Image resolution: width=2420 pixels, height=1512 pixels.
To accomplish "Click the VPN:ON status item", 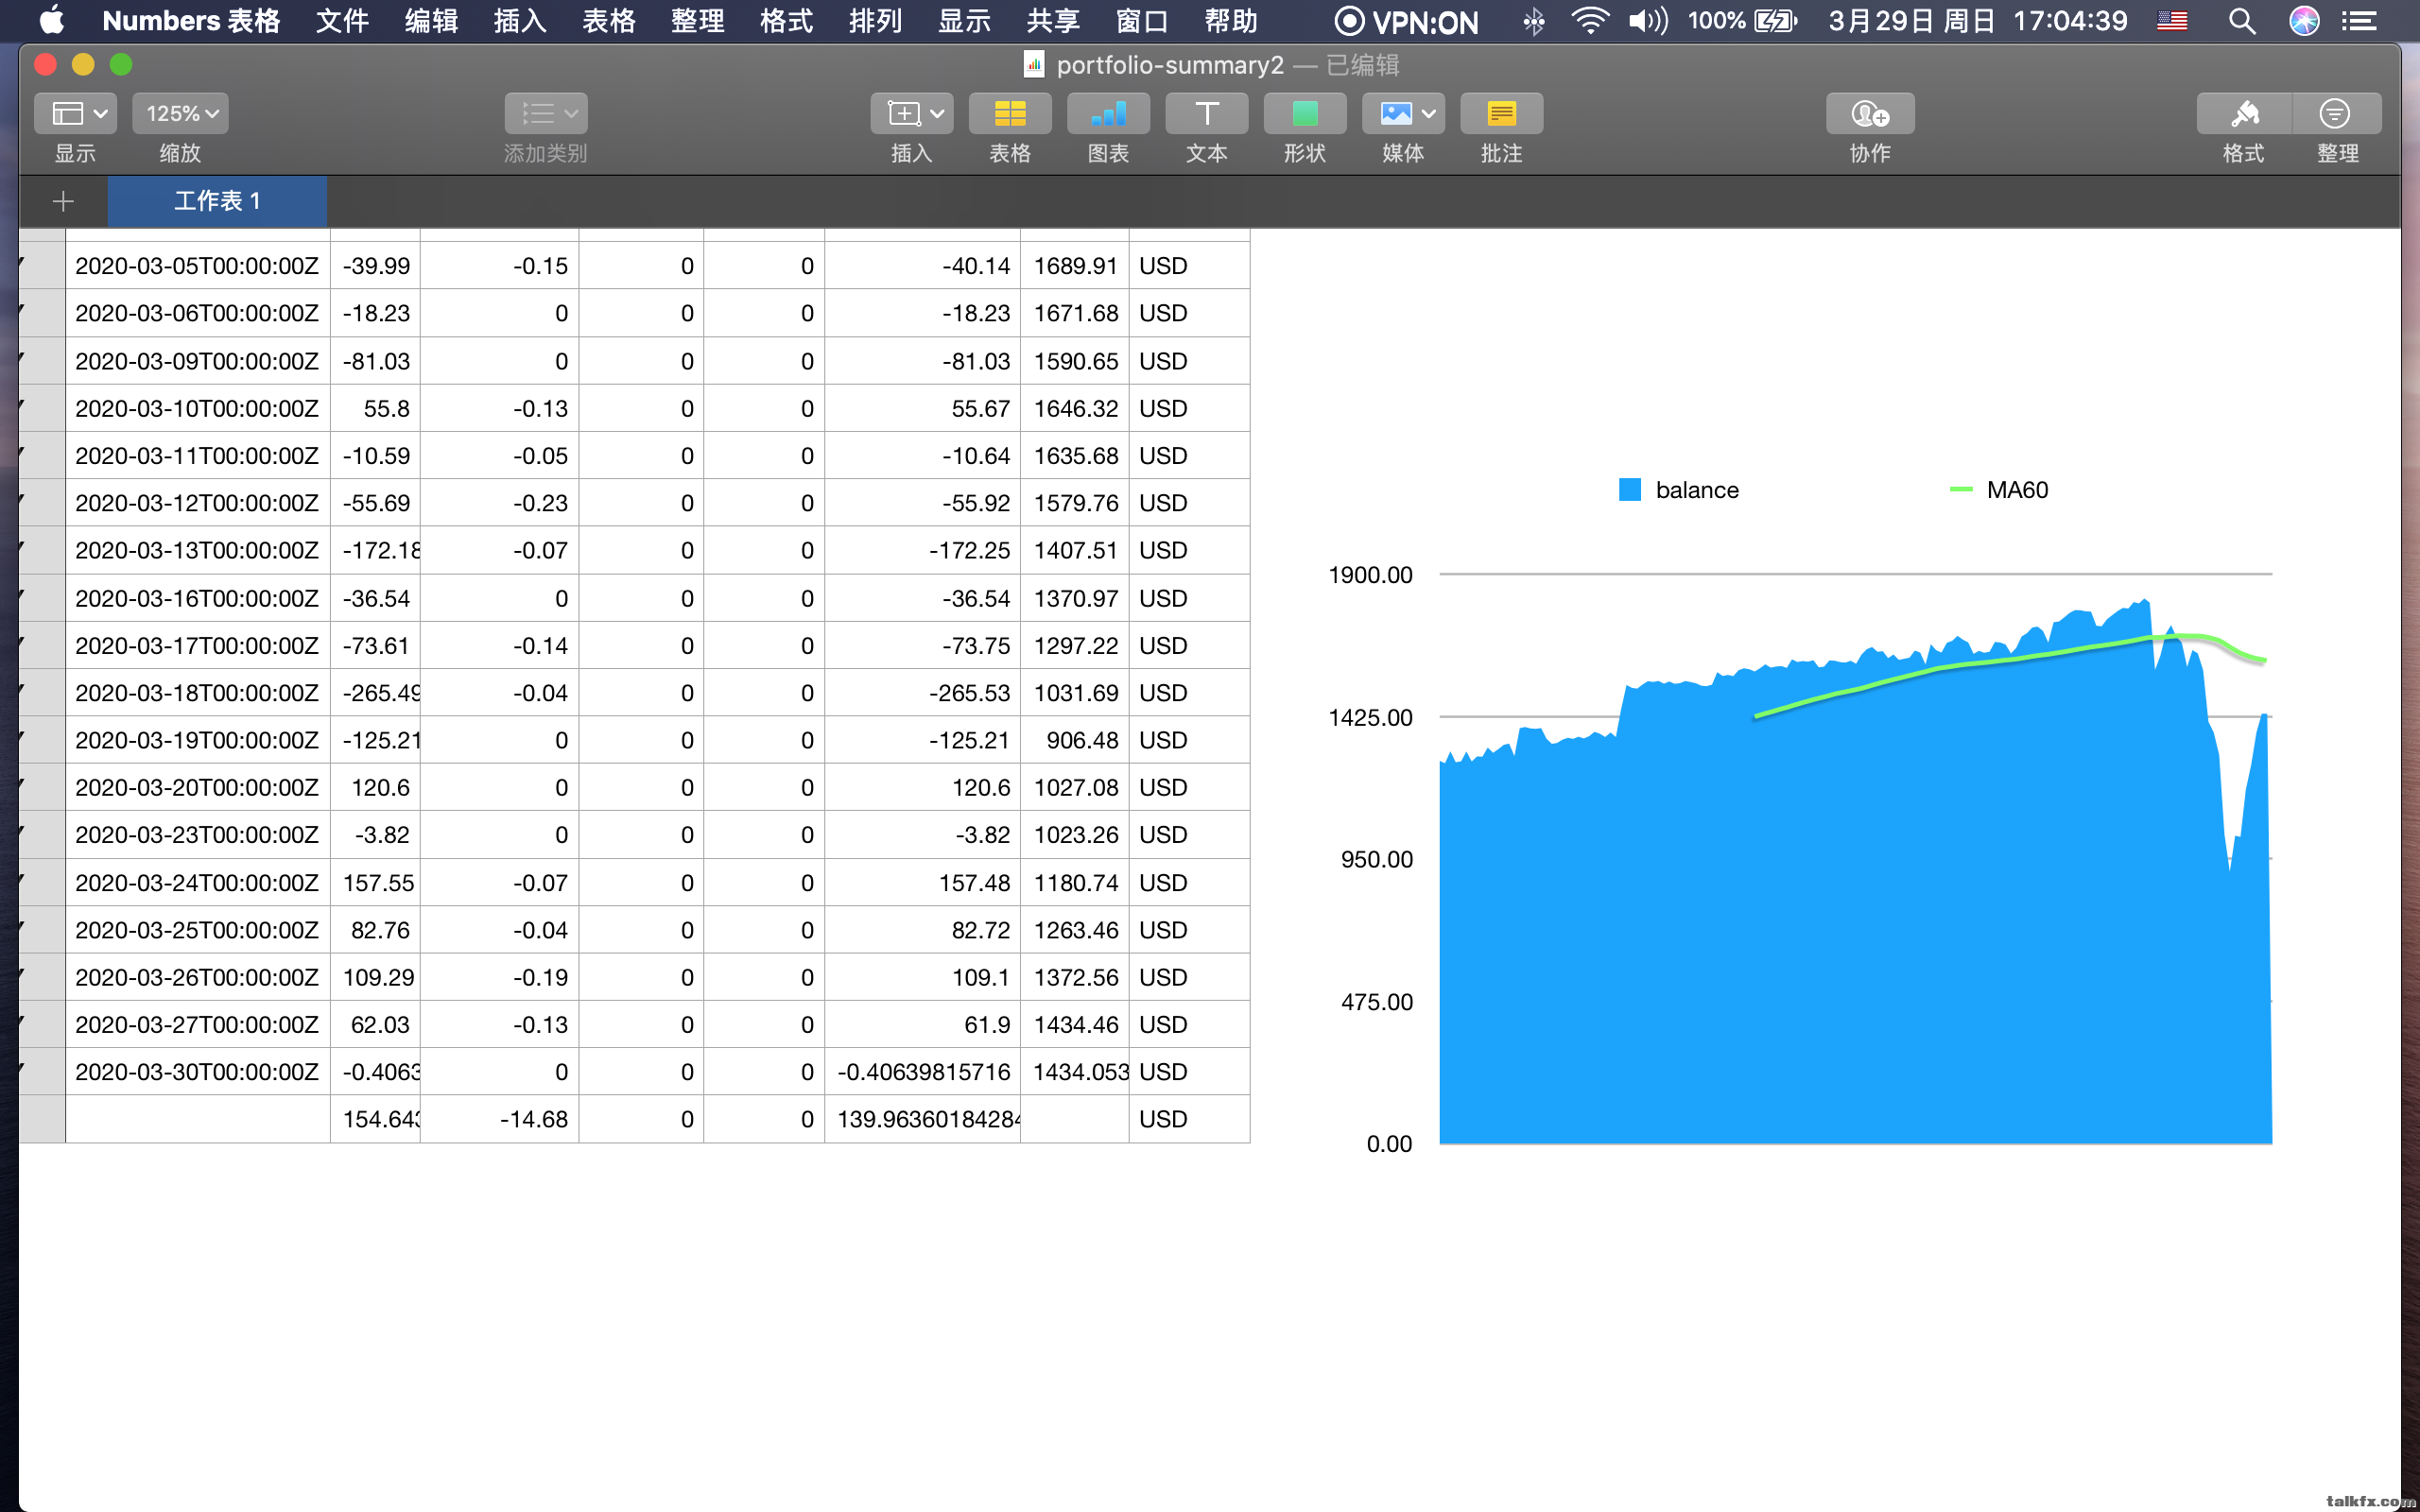I will 1406,21.
